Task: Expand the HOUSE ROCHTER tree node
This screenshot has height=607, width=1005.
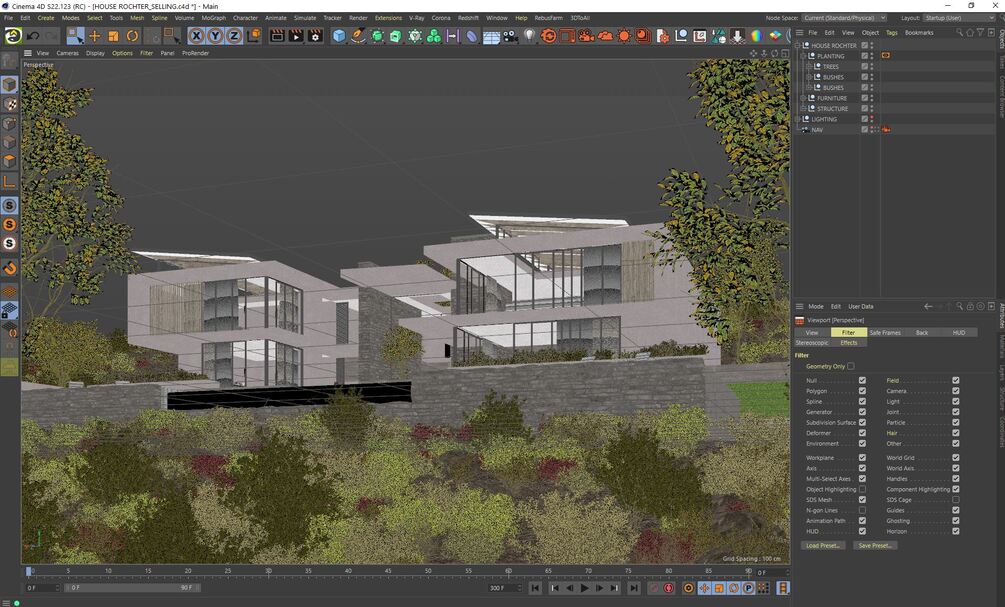Action: coord(798,46)
